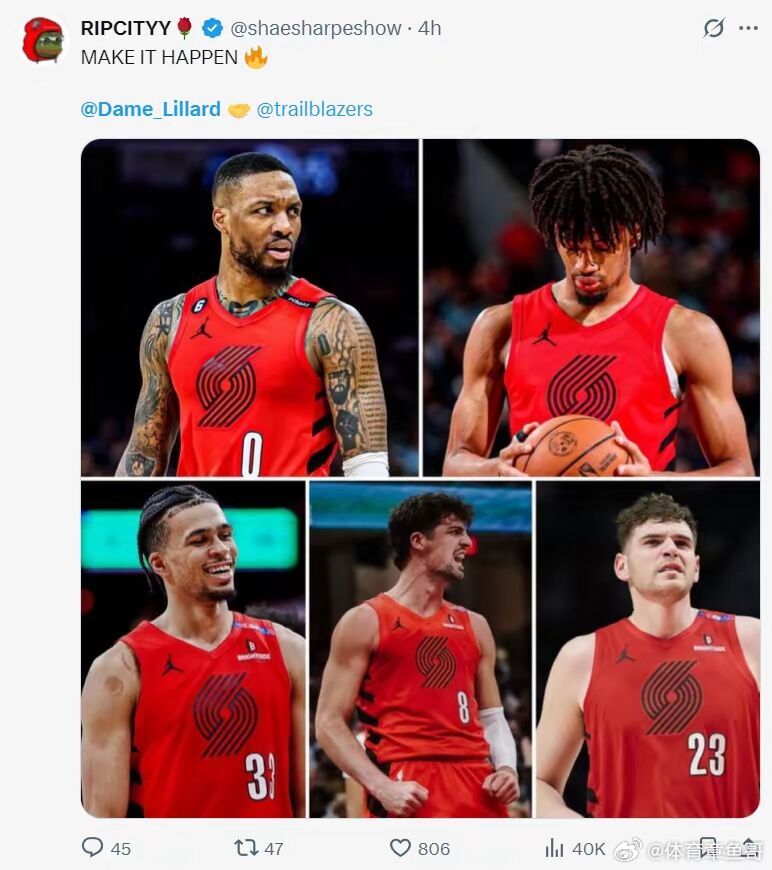772x870 pixels.
Task: View the number 0 jersey photo
Action: pos(250,307)
